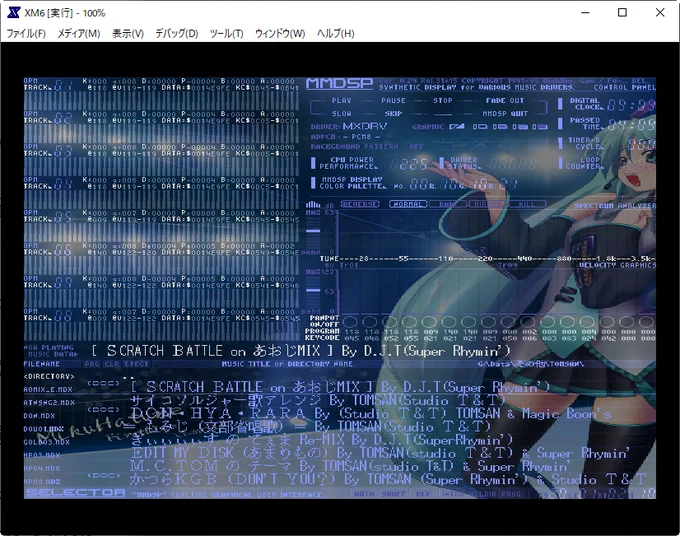Click the spectrum analyzer bars icon
Image resolution: width=680 pixels, height=536 pixels.
pos(313,204)
